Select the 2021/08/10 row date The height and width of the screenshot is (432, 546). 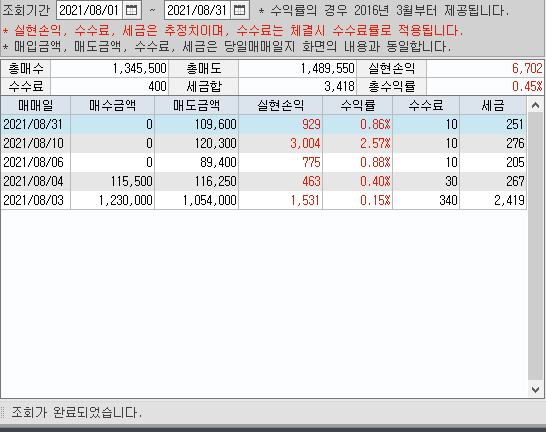tap(33, 143)
